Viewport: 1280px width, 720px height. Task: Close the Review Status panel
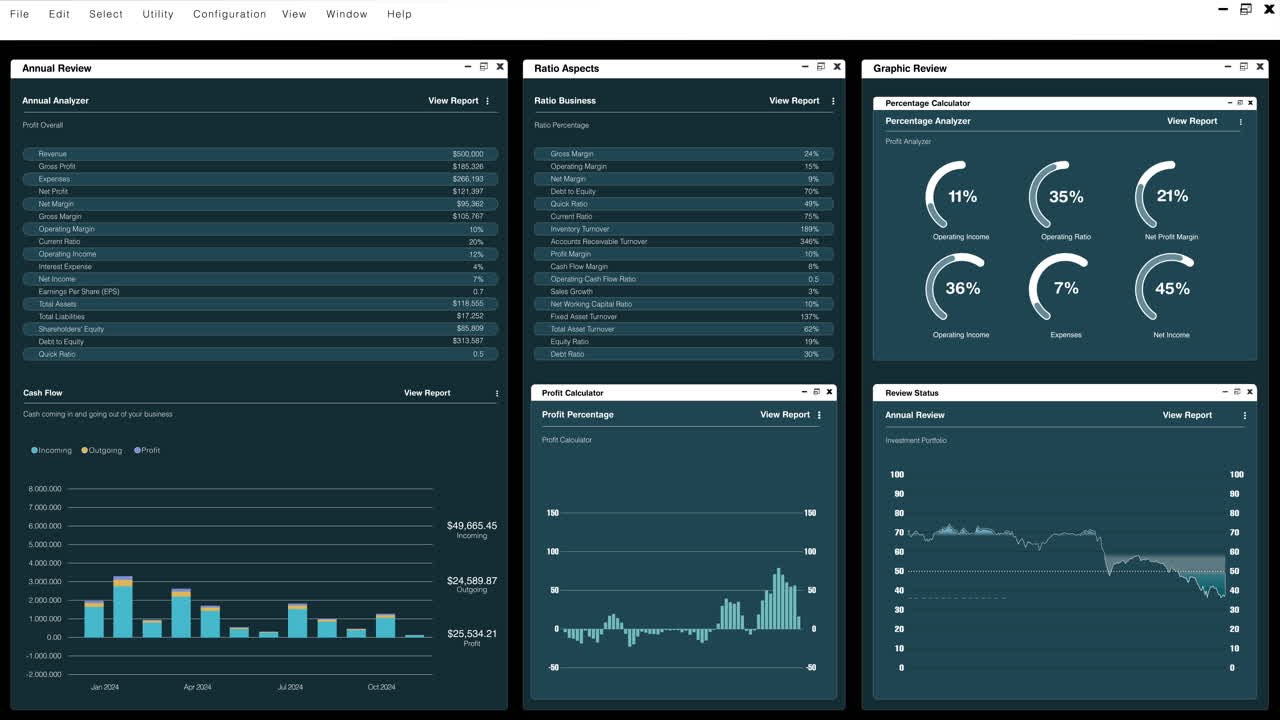coord(1250,392)
